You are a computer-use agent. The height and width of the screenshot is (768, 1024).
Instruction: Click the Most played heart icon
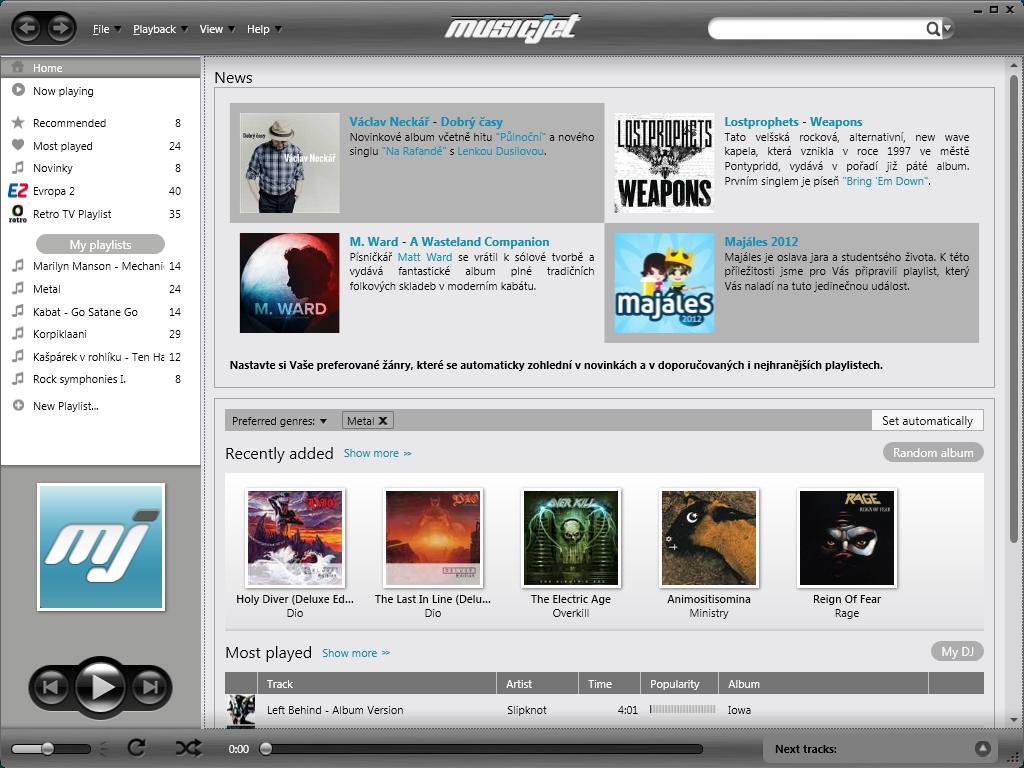(18, 145)
